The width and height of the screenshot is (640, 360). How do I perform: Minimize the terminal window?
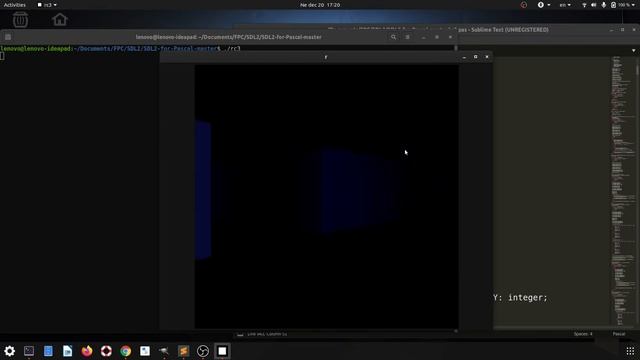[424, 37]
